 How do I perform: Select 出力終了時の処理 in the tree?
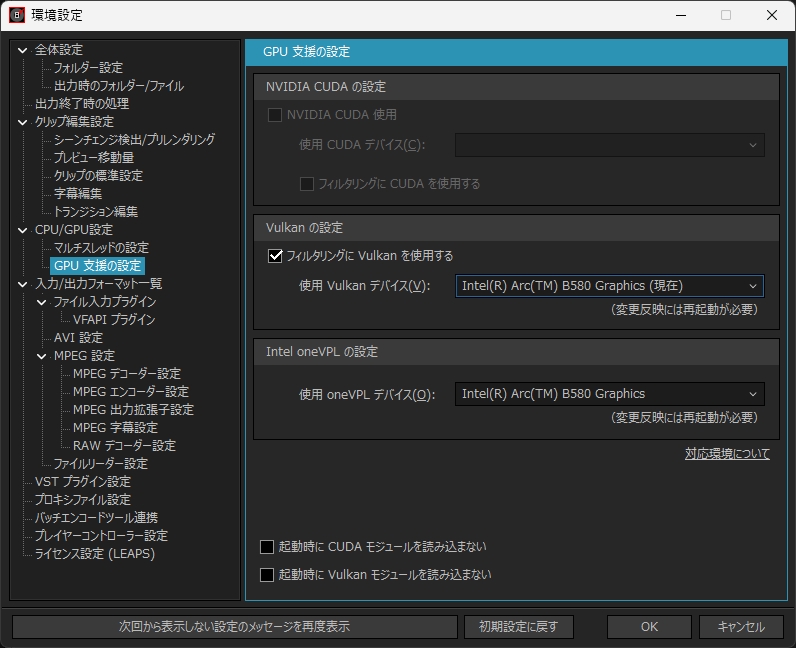pyautogui.click(x=82, y=104)
